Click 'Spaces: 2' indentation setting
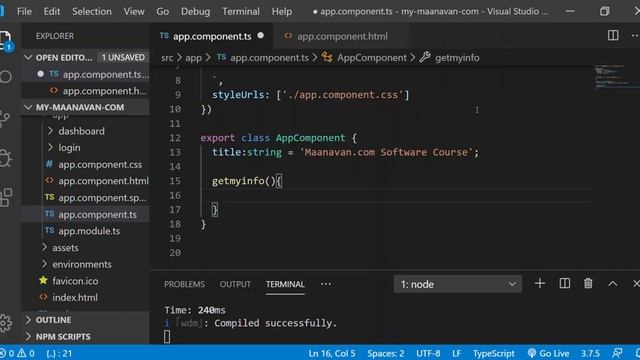The image size is (640, 360). (x=386, y=353)
